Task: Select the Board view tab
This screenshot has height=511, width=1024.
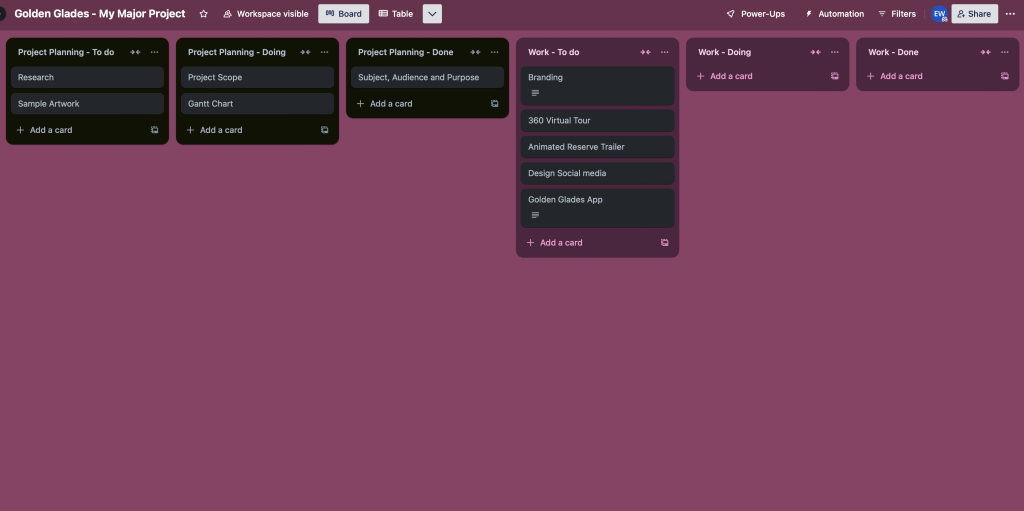Action: point(343,14)
